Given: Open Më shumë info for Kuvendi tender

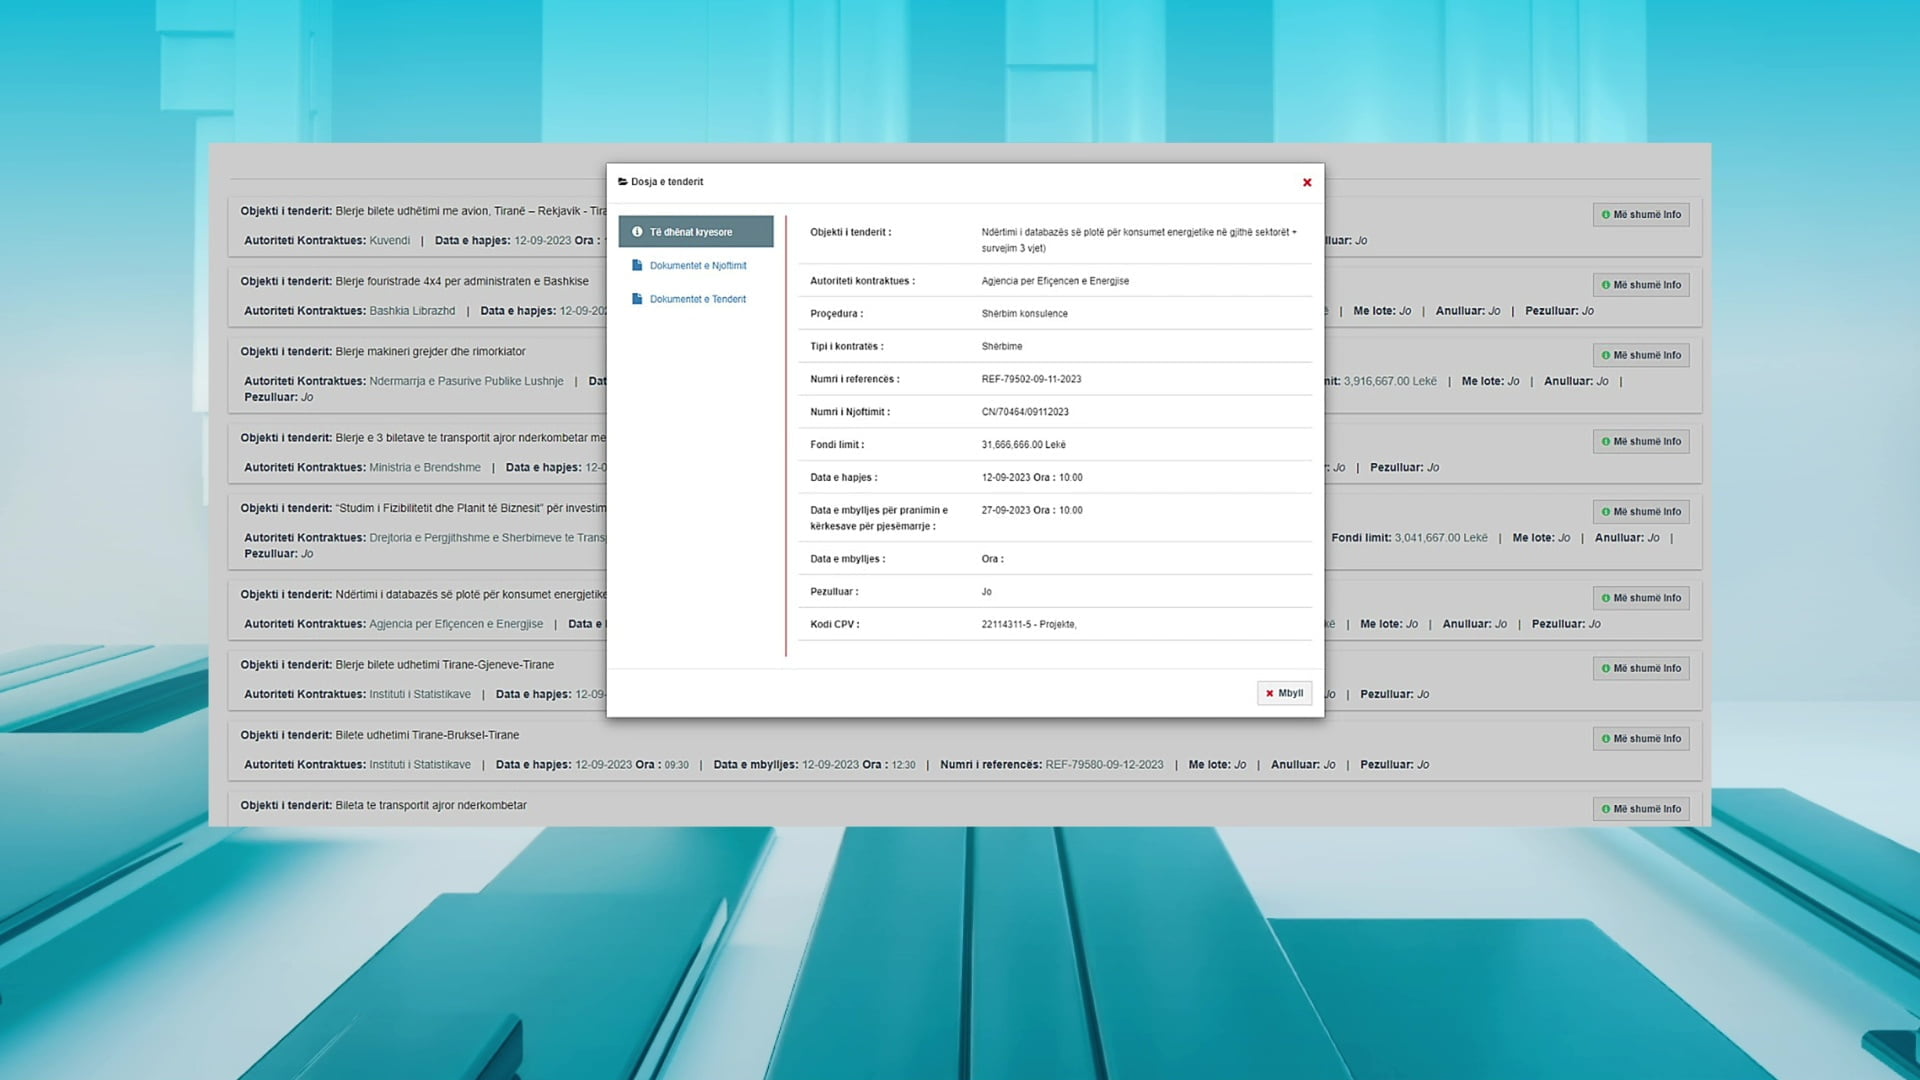Looking at the screenshot, I should point(1640,215).
